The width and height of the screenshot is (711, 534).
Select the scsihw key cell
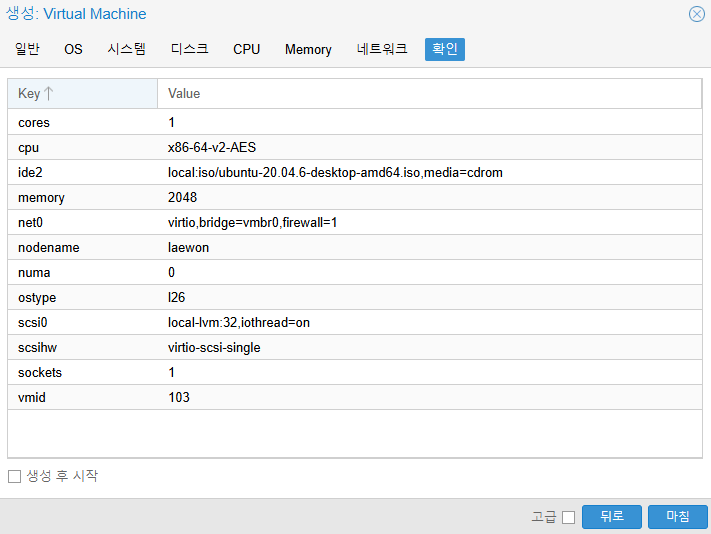83,348
